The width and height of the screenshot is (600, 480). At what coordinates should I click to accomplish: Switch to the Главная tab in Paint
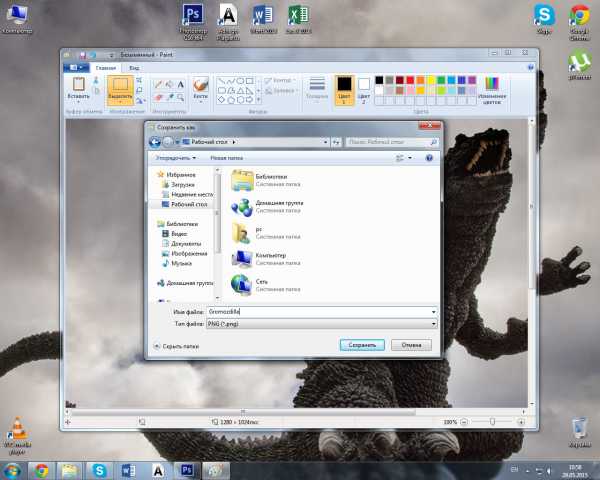coord(106,68)
